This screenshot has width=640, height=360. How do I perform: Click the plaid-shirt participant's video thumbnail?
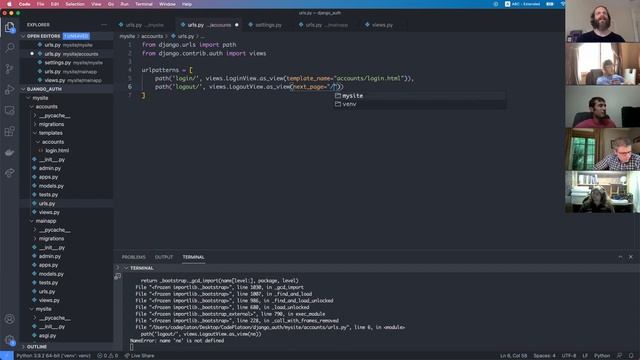[x=602, y=149]
